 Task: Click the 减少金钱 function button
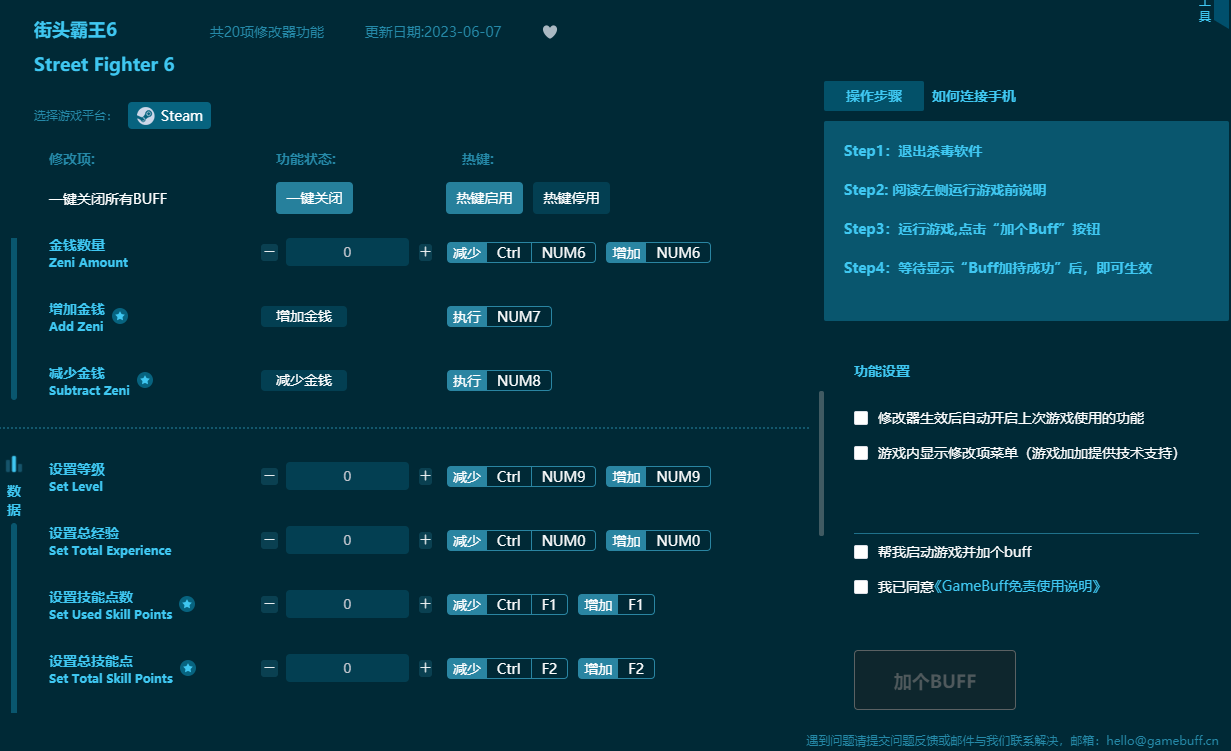coord(304,380)
